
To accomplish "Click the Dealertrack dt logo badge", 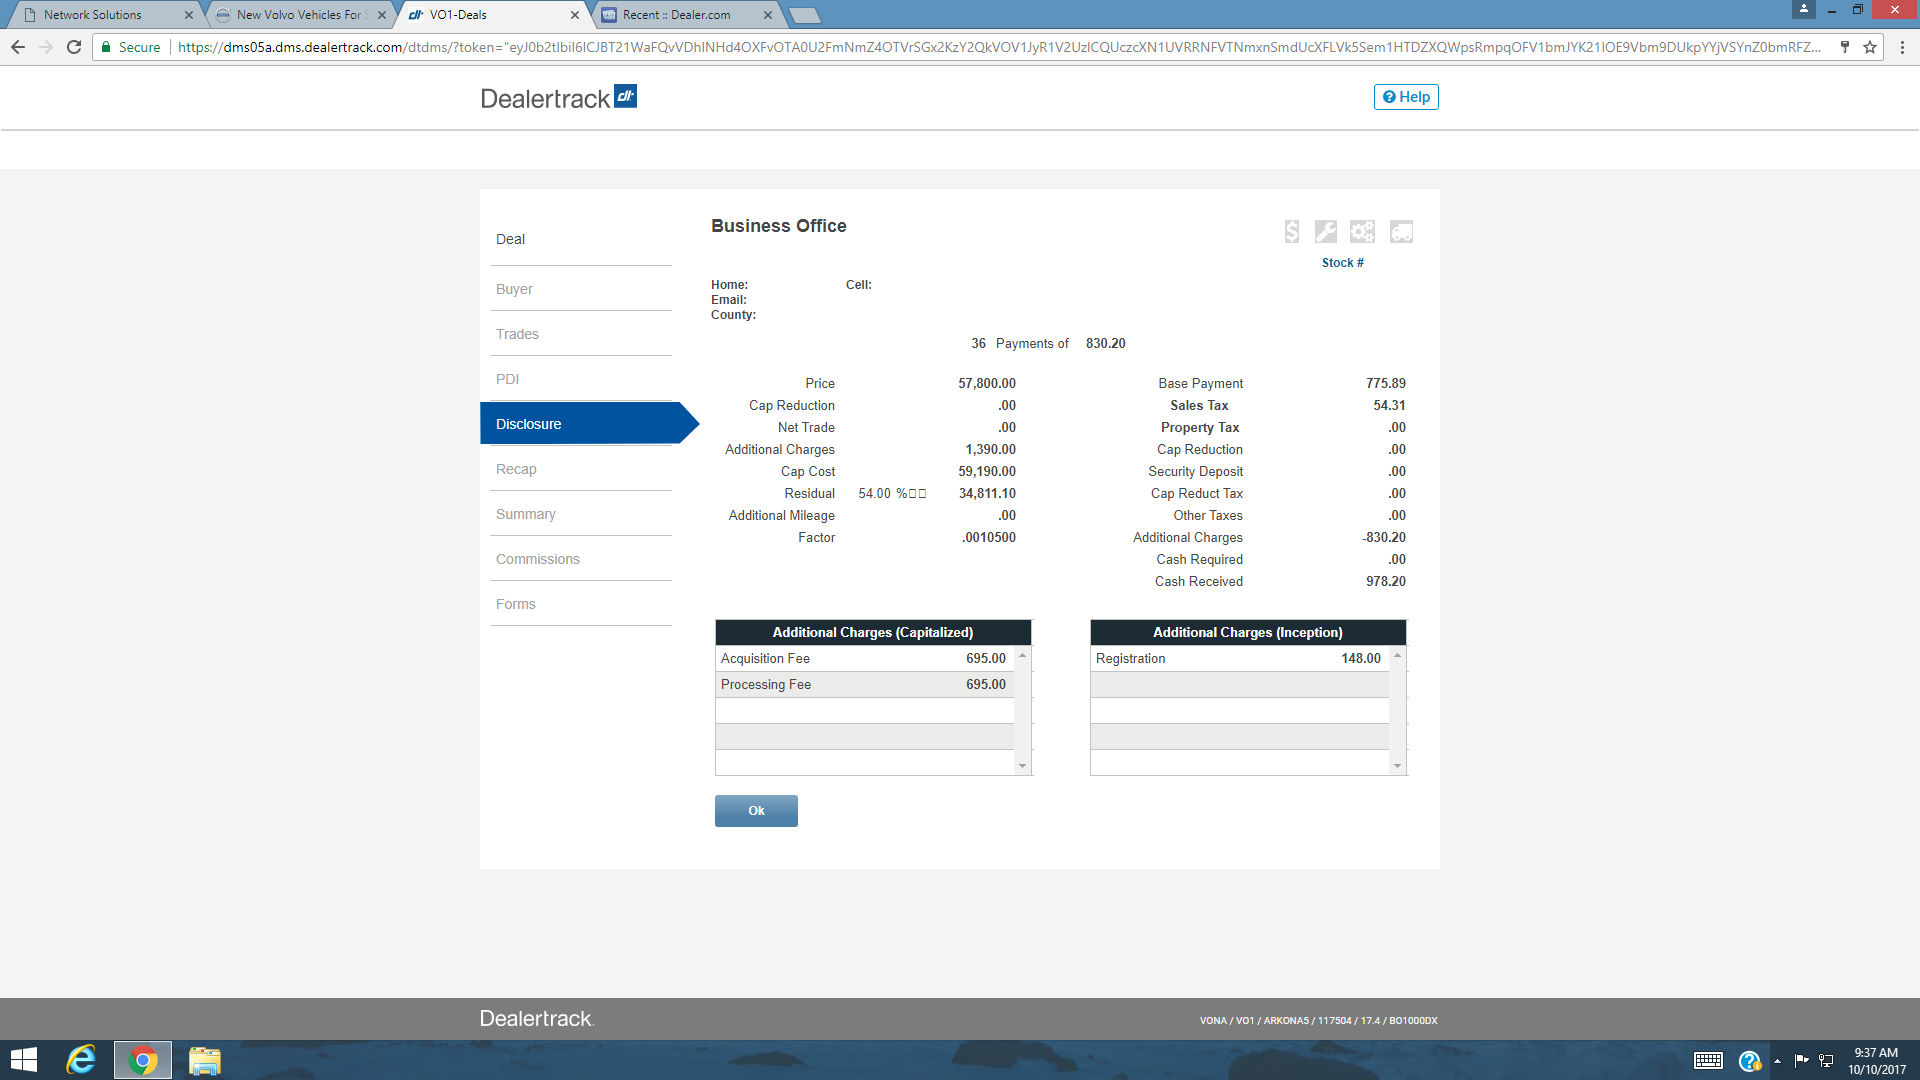I will [x=625, y=96].
